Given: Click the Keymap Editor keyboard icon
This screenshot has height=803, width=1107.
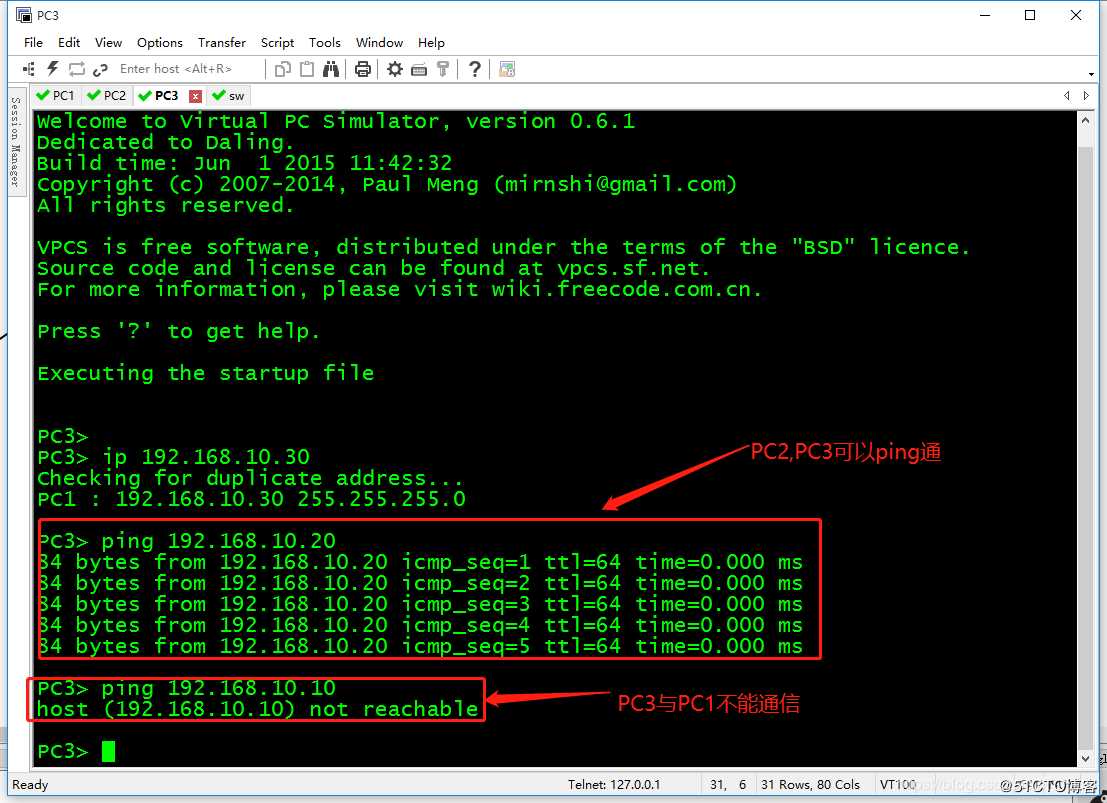Looking at the screenshot, I should [x=419, y=69].
